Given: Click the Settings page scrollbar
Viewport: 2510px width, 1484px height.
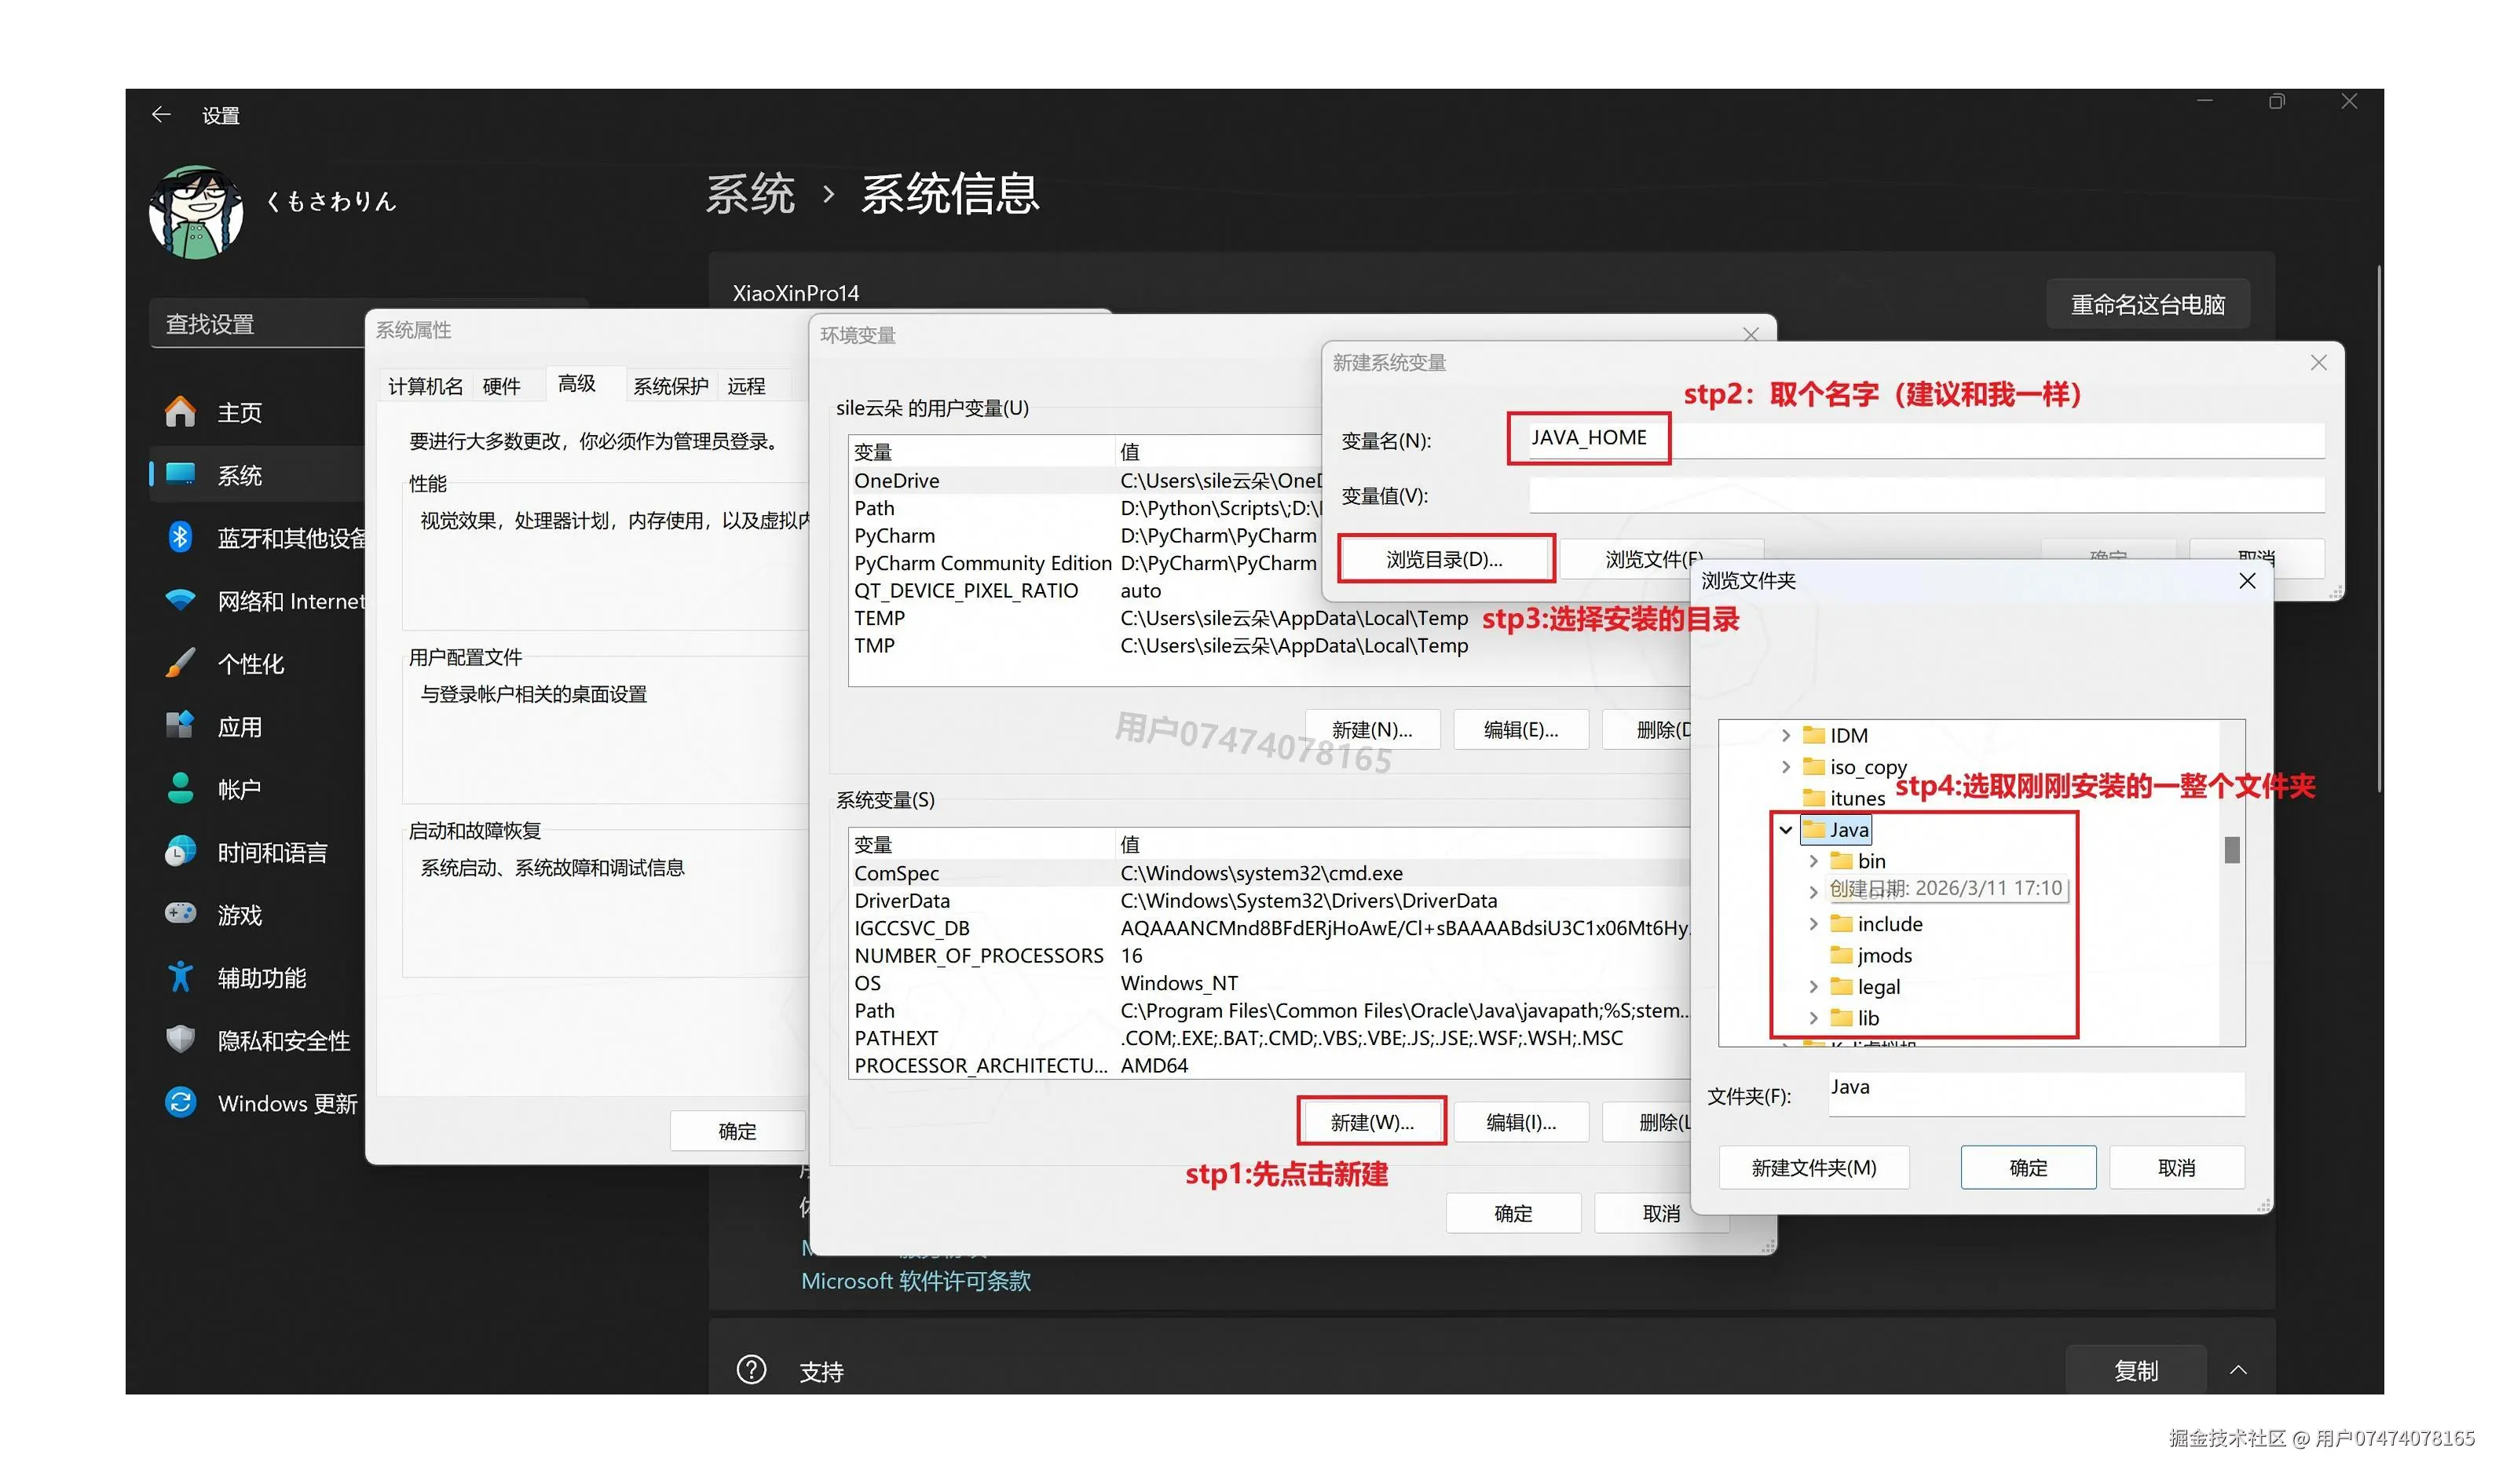Looking at the screenshot, I should coord(2379,528).
